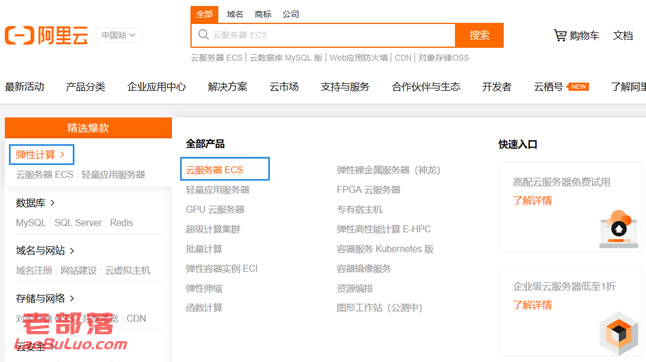Click the 精选爆款 header

(x=88, y=128)
